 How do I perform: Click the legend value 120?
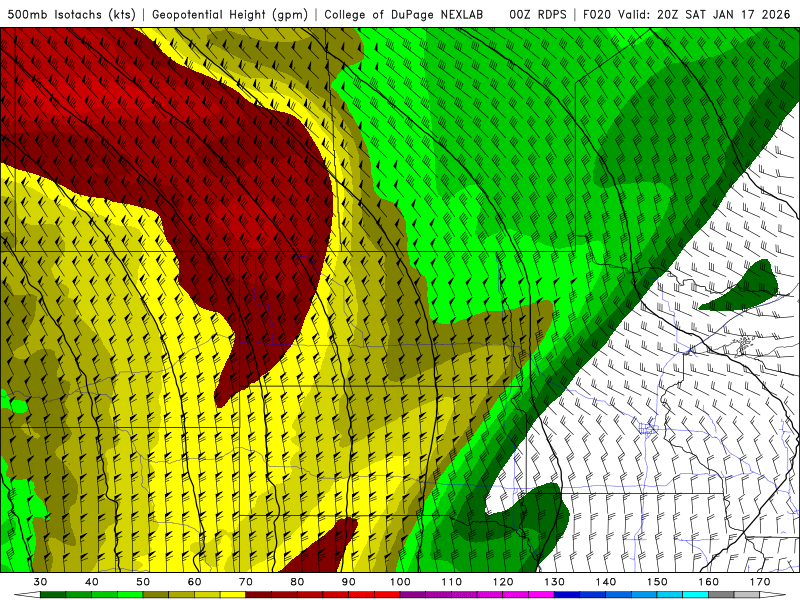503,582
